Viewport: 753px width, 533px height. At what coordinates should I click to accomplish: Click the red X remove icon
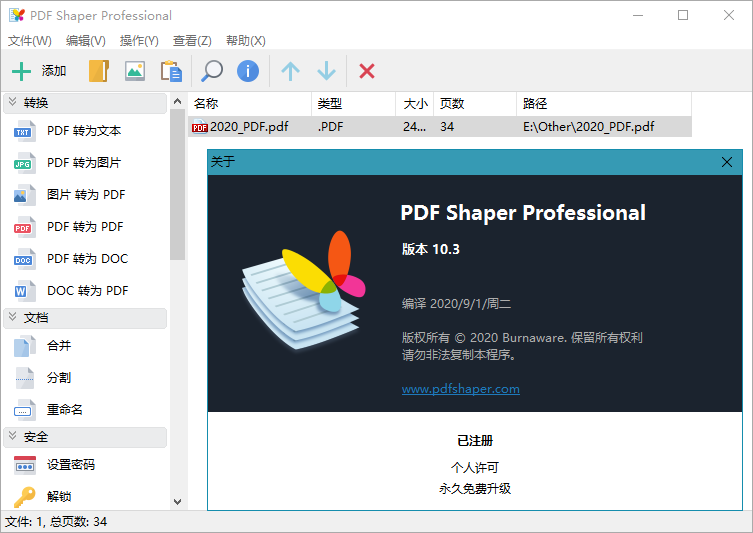367,71
